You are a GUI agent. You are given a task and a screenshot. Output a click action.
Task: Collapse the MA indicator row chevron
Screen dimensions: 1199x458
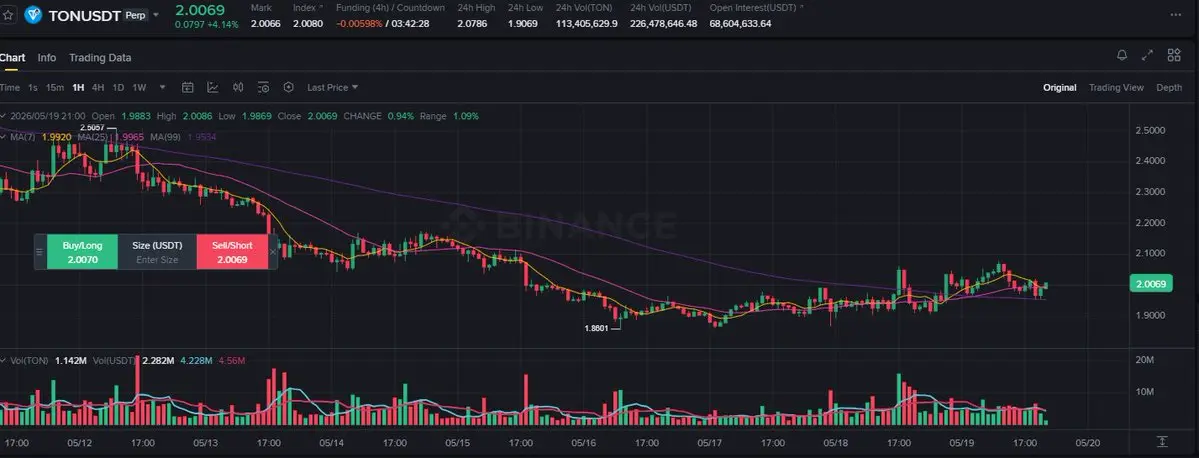click(3, 137)
